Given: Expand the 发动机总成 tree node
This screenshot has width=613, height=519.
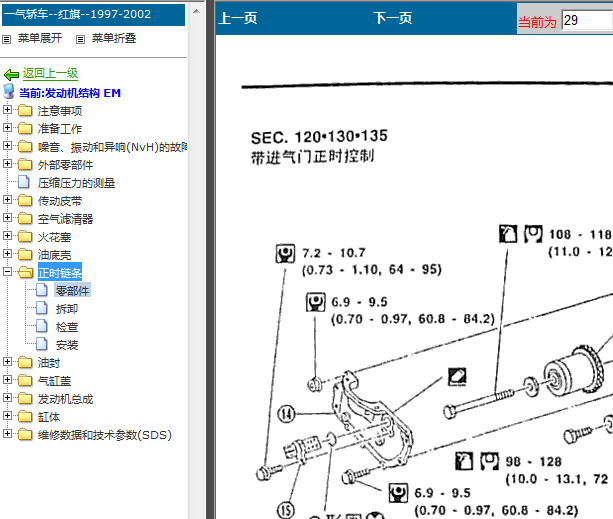Looking at the screenshot, I should click(x=7, y=397).
